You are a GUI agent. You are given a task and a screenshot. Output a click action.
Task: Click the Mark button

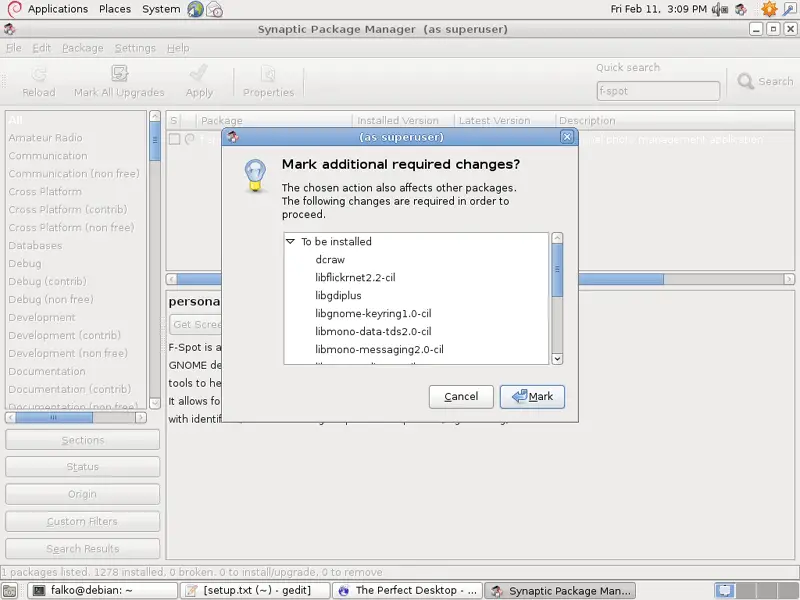pyautogui.click(x=532, y=396)
